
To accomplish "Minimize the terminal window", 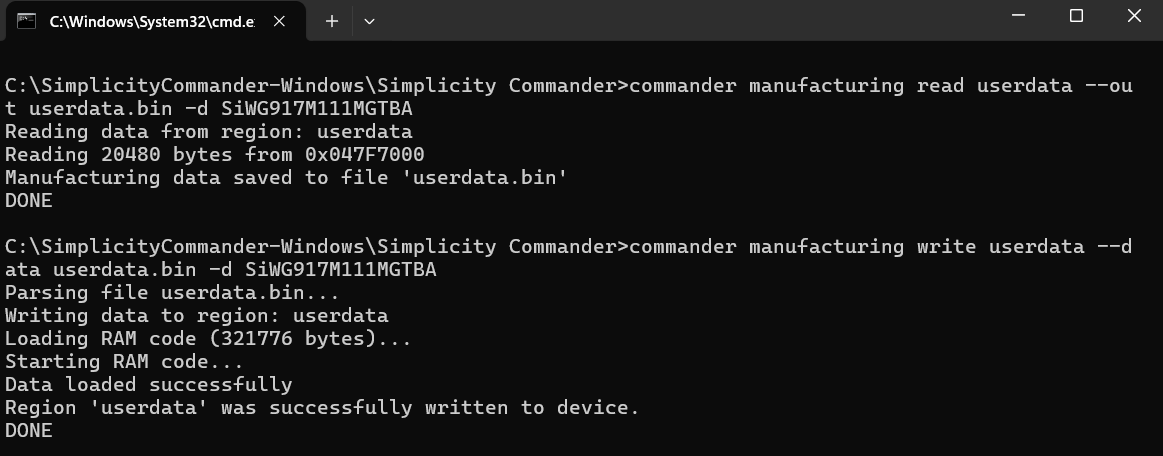I will pyautogui.click(x=1020, y=16).
